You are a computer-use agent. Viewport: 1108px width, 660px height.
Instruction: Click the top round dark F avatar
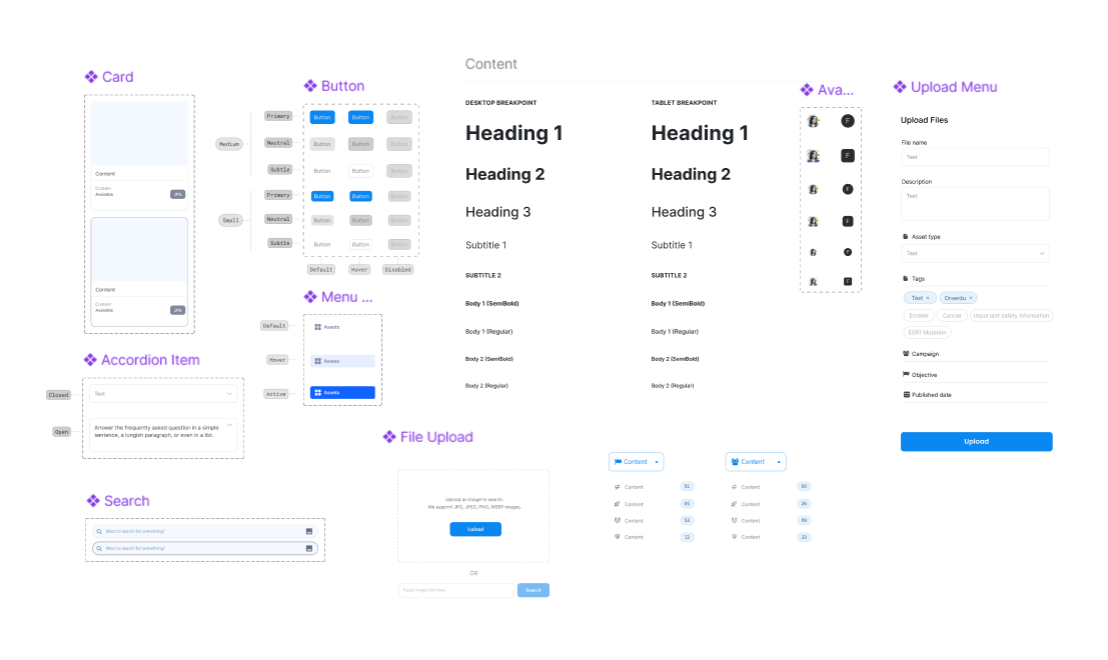pyautogui.click(x=847, y=121)
